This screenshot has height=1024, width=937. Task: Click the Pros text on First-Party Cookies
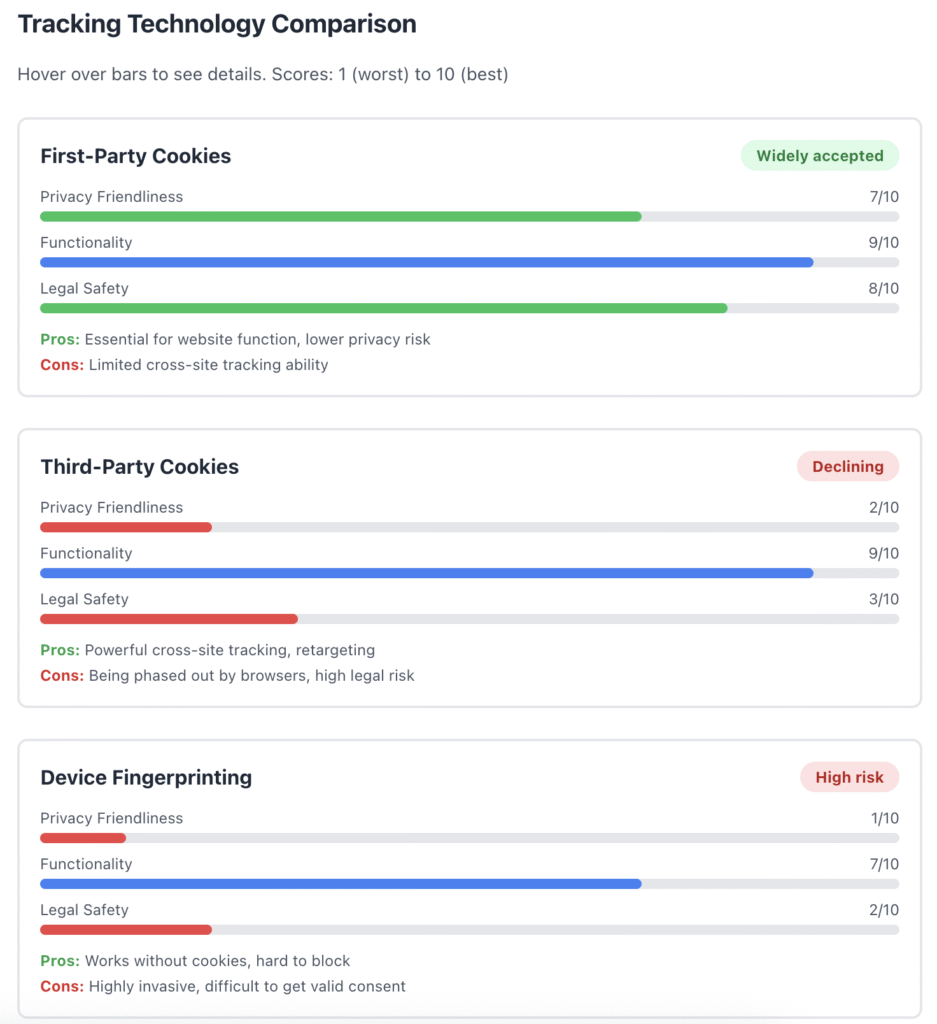[x=235, y=339]
